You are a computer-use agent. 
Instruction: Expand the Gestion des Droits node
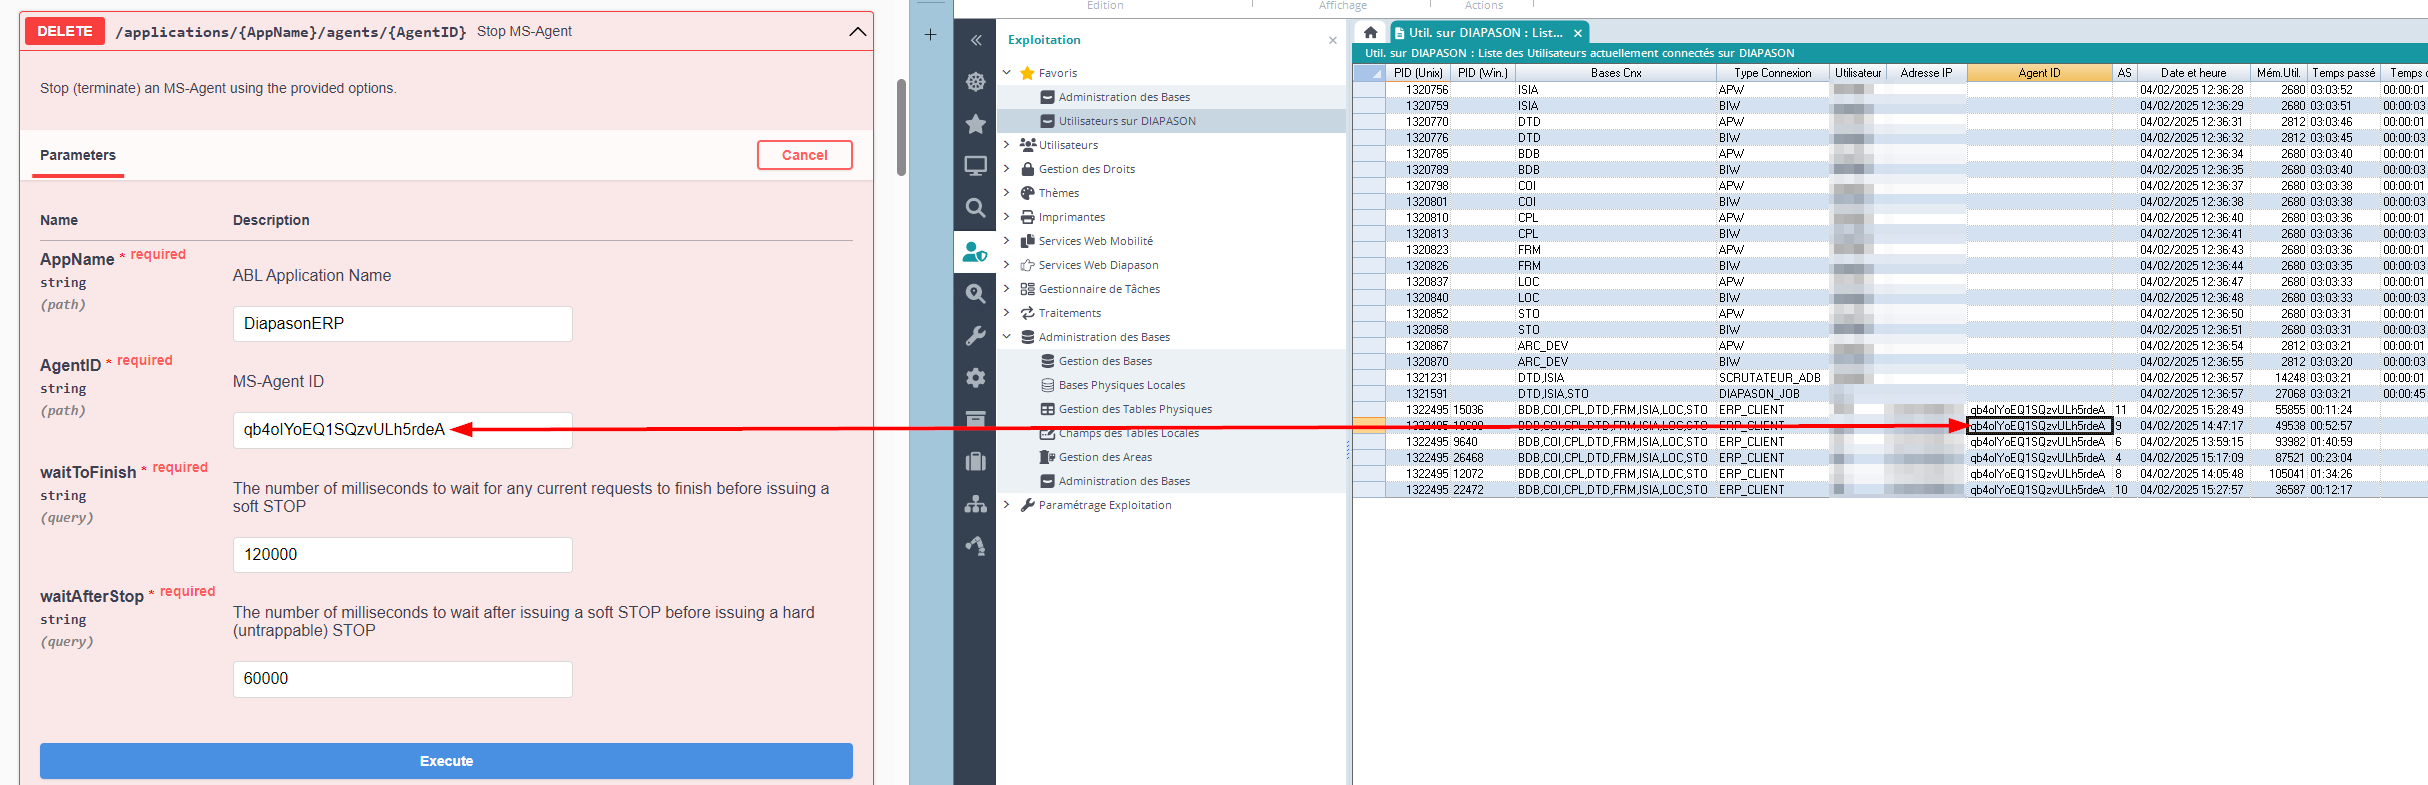1007,169
